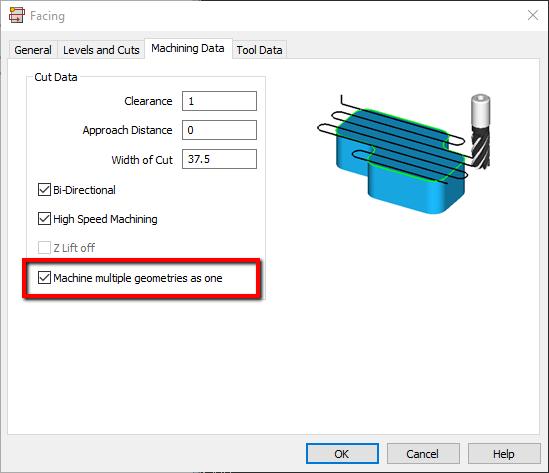This screenshot has width=549, height=473.
Task: Select the Machining Data tab
Action: (x=188, y=48)
